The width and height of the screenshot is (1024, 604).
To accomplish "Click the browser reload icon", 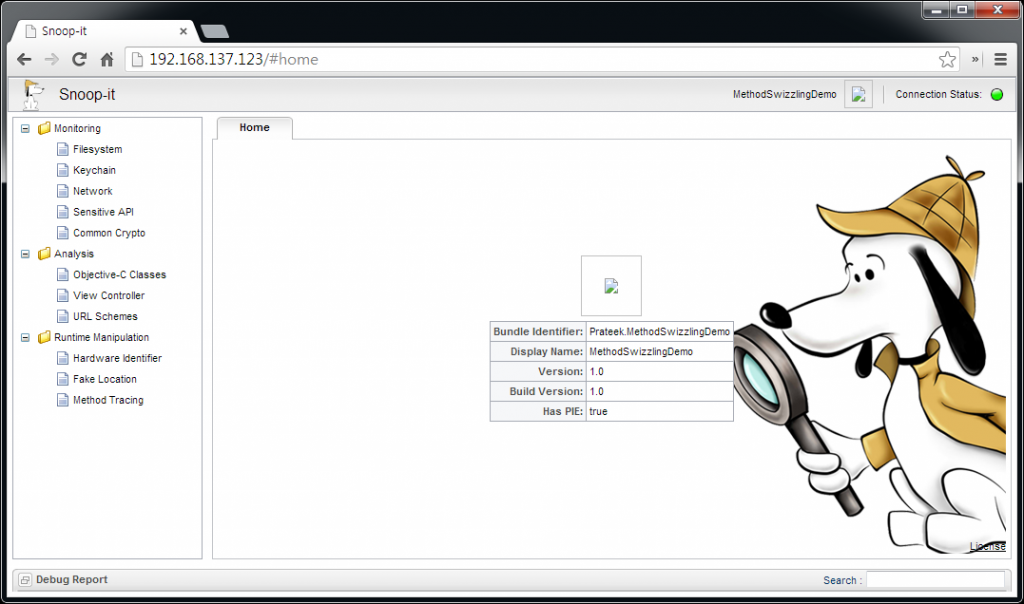I will tap(79, 59).
